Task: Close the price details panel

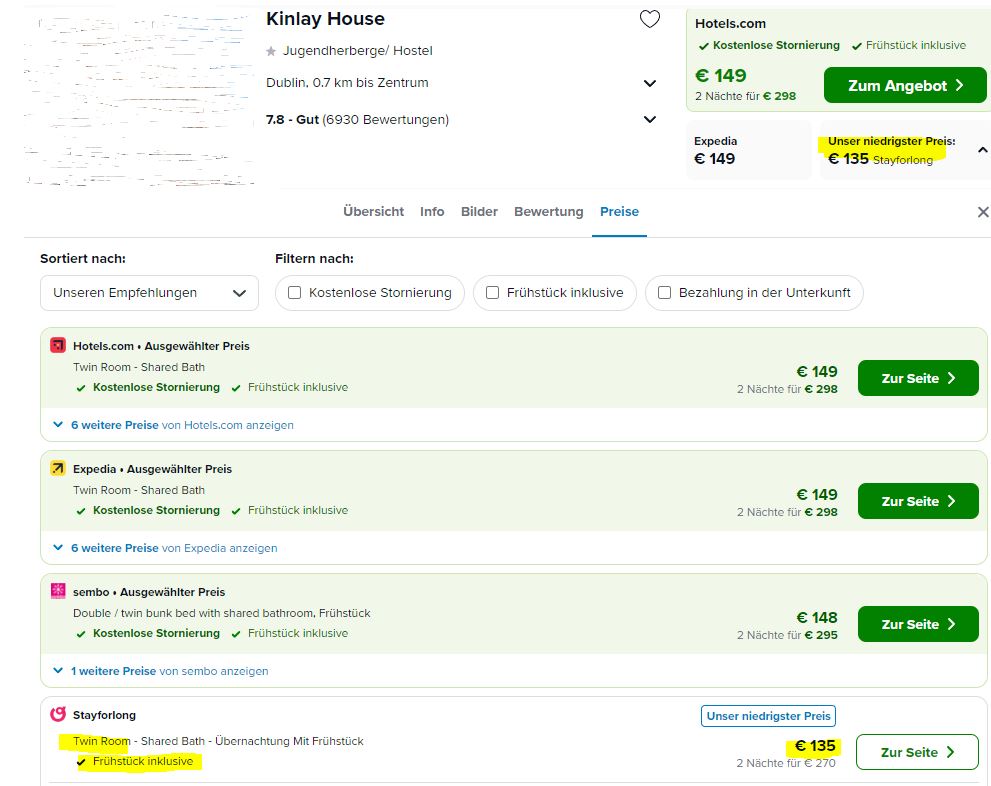Action: pyautogui.click(x=982, y=212)
